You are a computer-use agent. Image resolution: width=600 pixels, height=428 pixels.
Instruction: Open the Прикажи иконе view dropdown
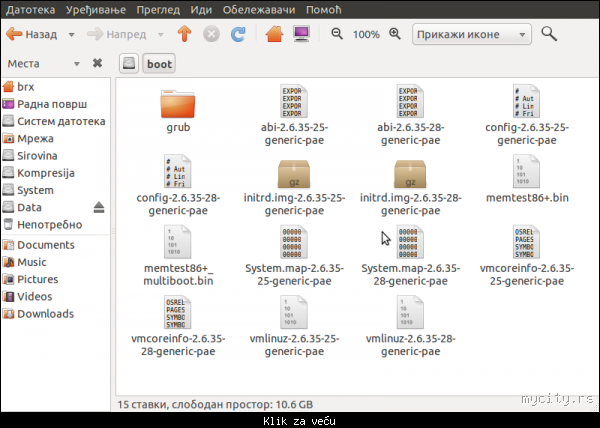pyautogui.click(x=471, y=34)
